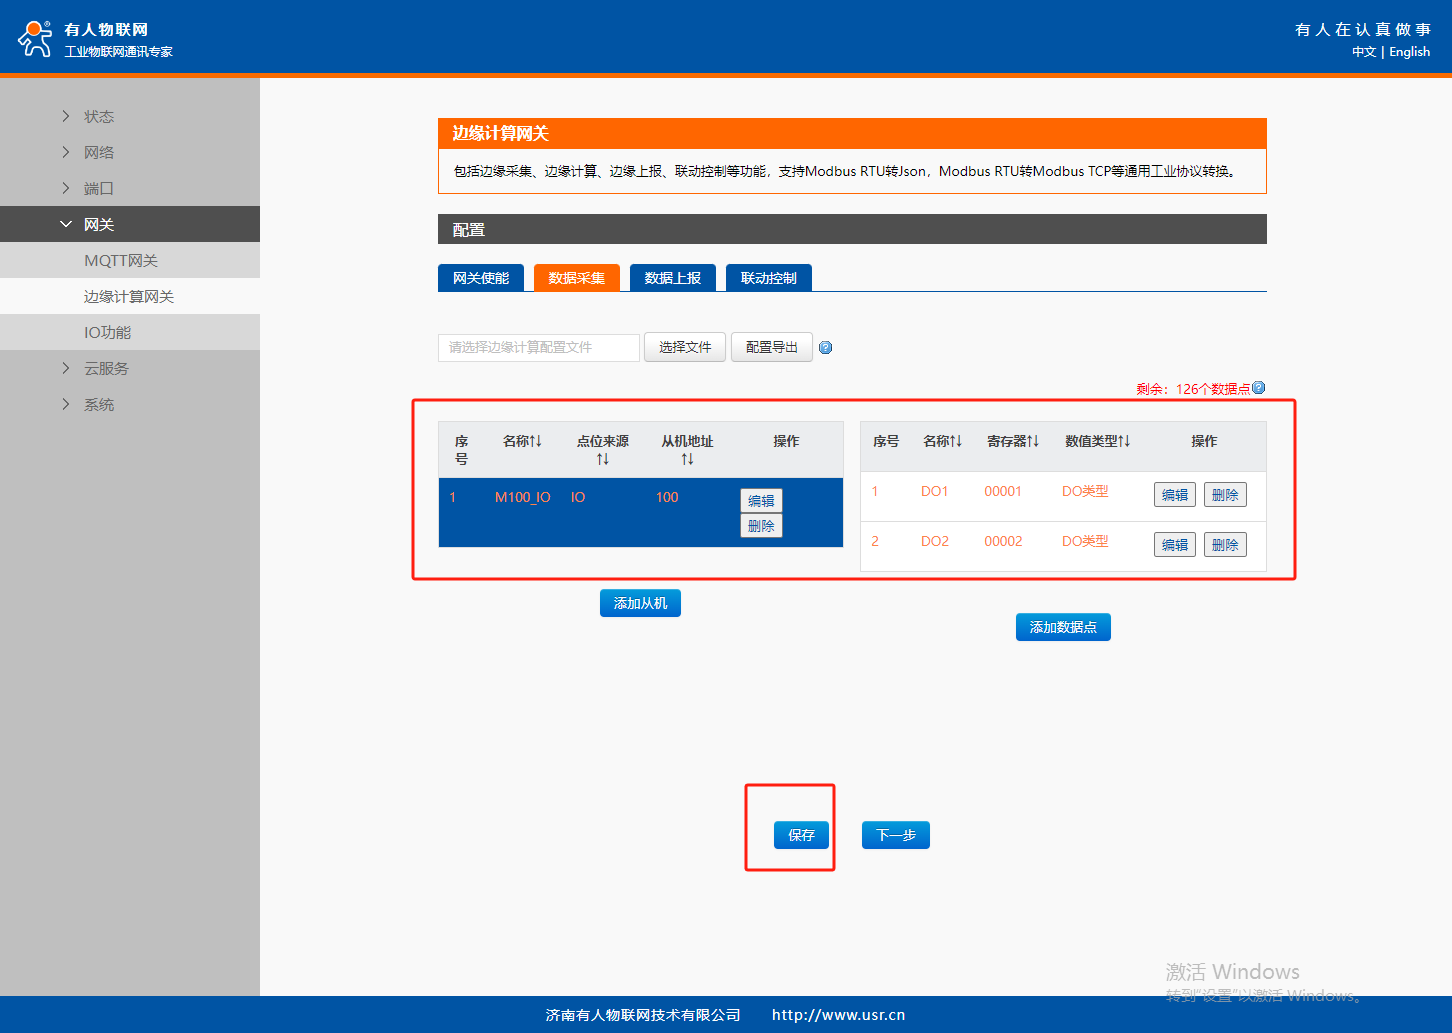Sort slave list by point source arrows

tap(602, 459)
